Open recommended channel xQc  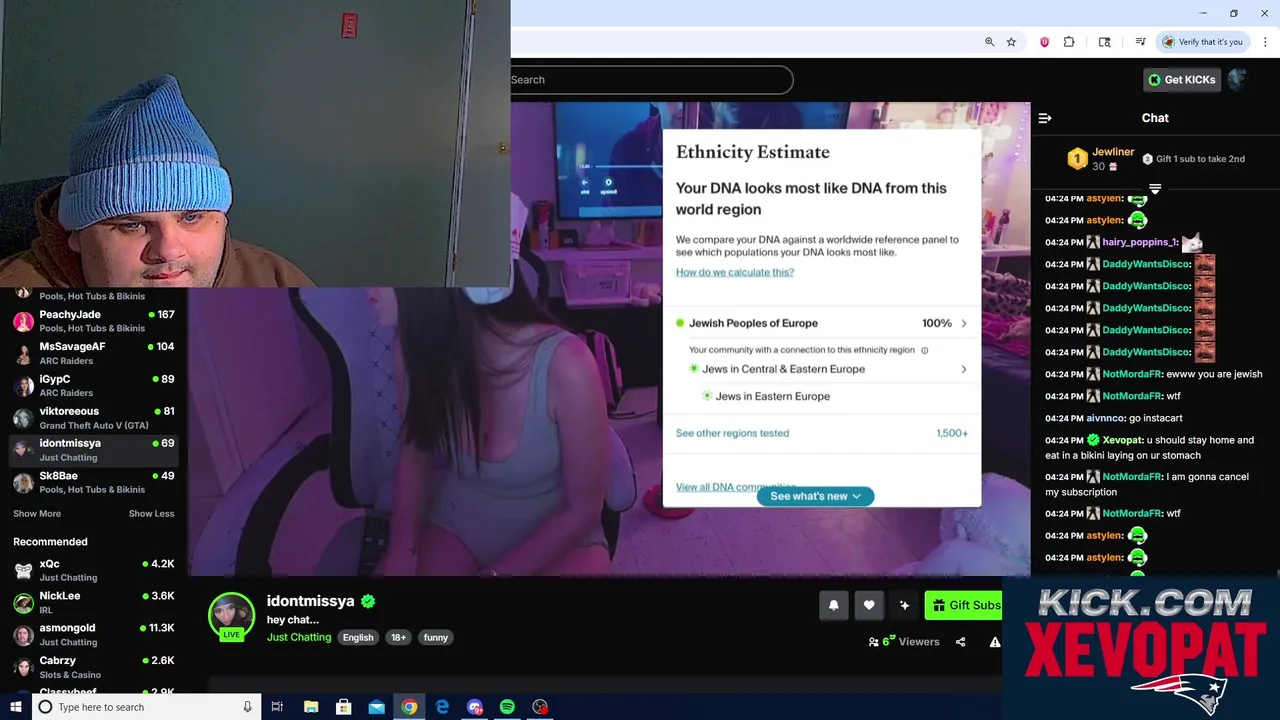[x=93, y=570]
